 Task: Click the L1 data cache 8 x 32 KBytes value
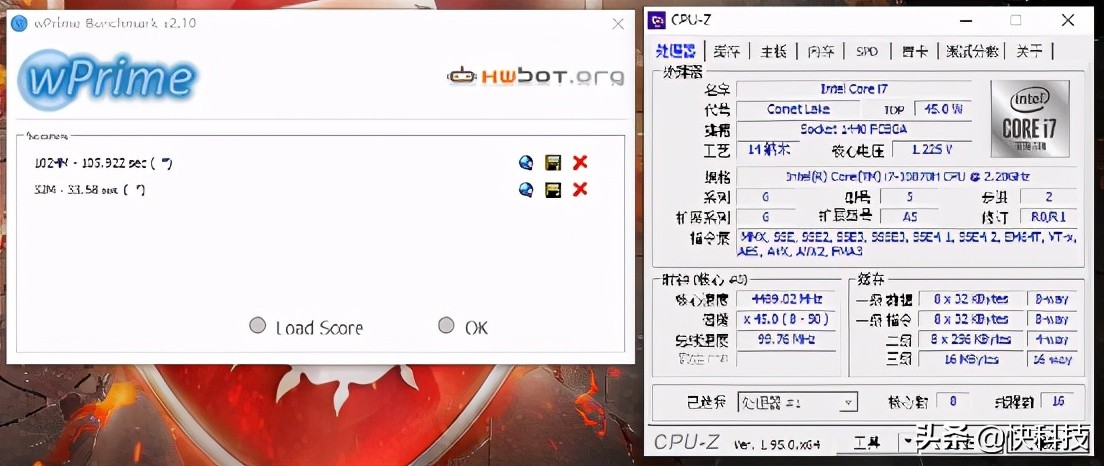pyautogui.click(x=970, y=298)
